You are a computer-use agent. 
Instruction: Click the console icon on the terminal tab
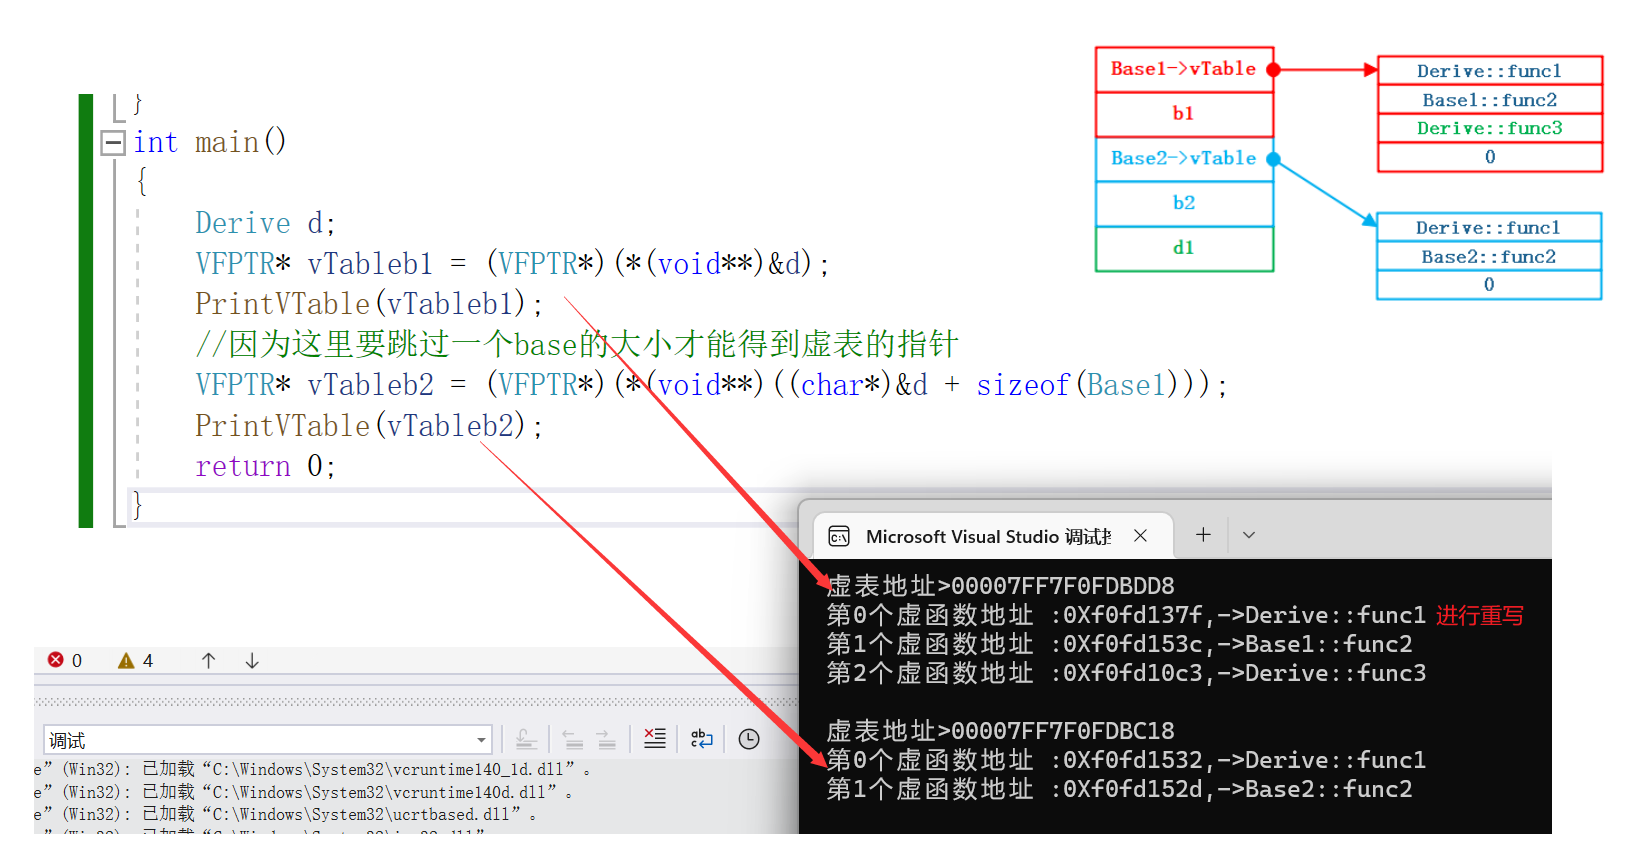839,537
